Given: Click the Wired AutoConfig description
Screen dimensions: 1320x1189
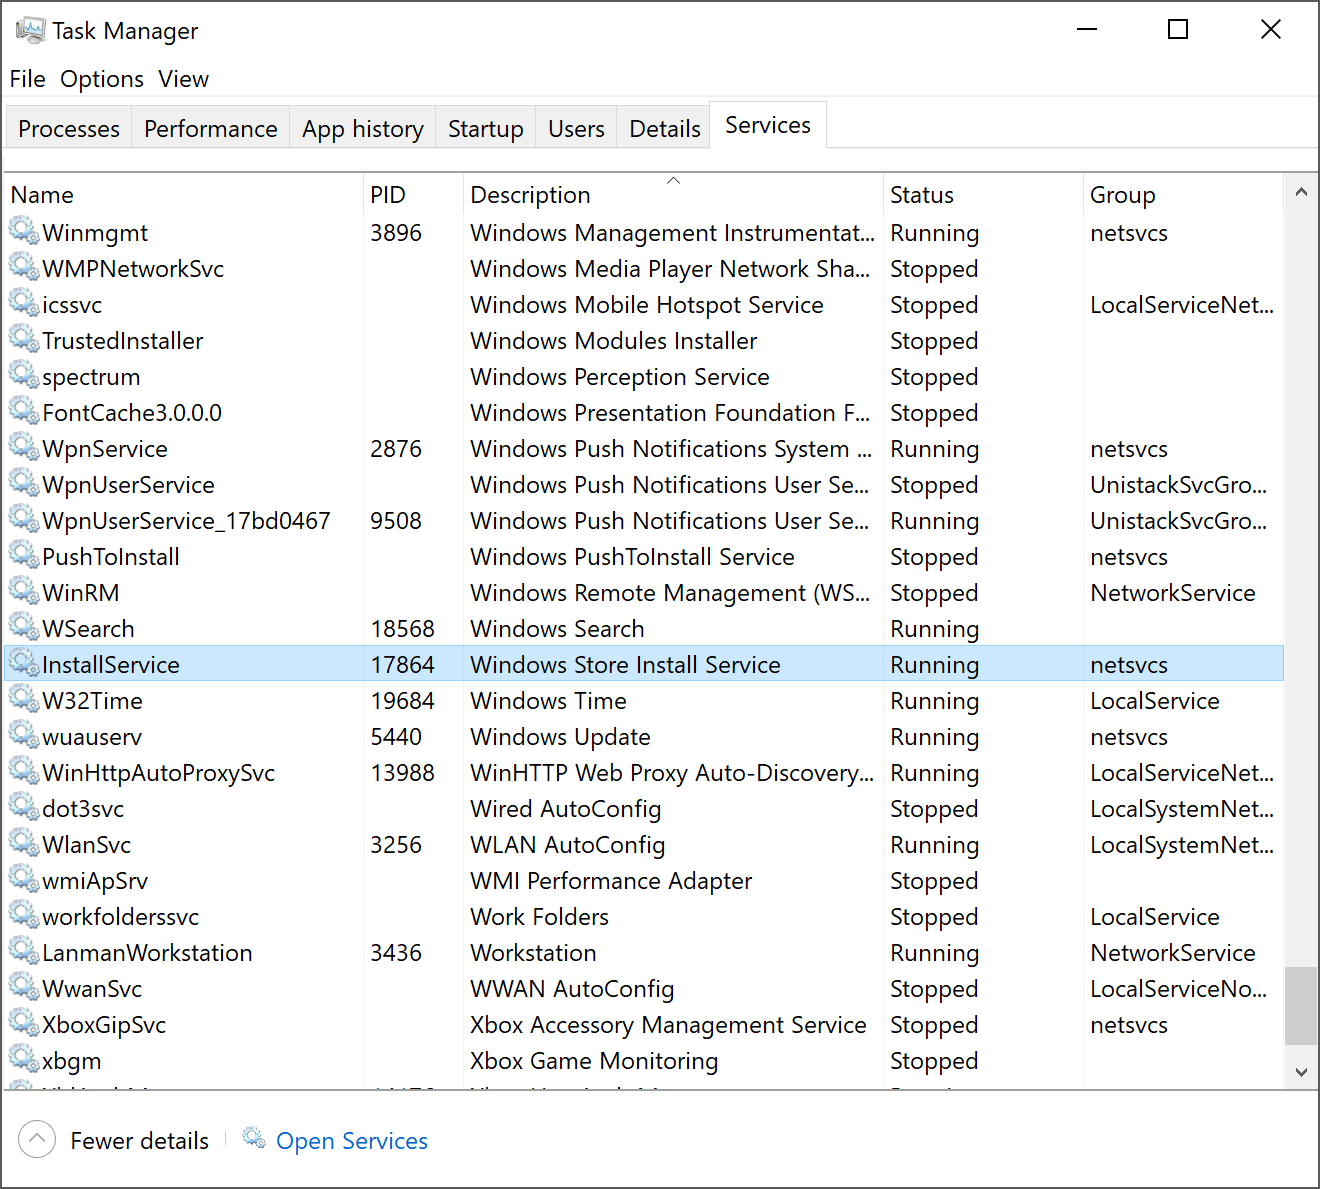Looking at the screenshot, I should point(565,809).
